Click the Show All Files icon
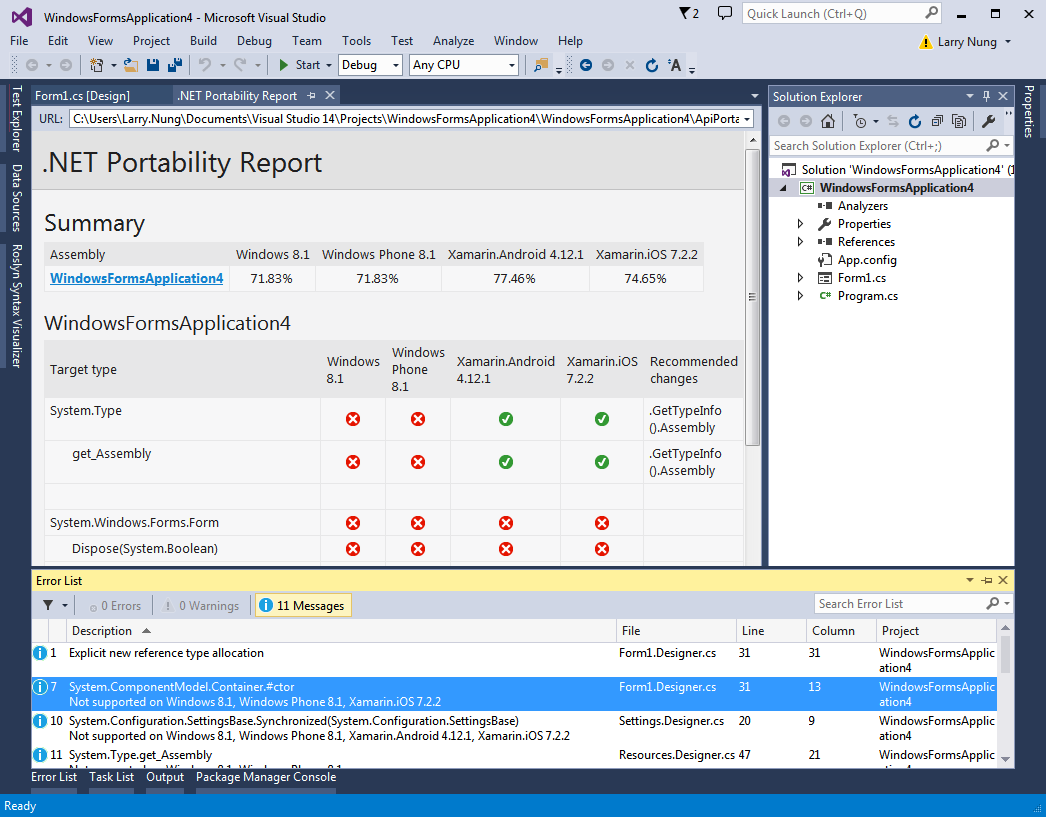This screenshot has width=1046, height=817. coord(959,121)
